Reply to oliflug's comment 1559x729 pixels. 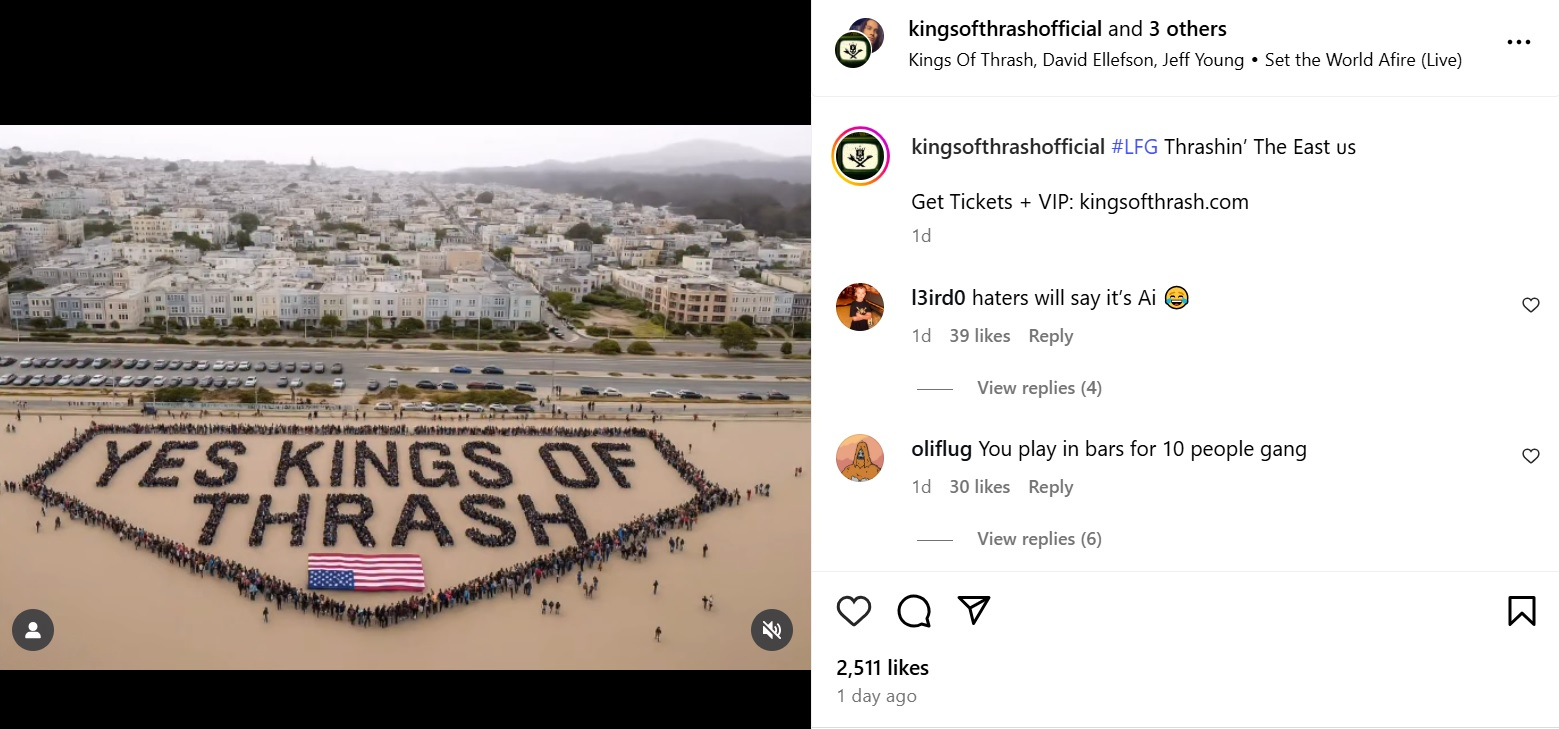[x=1050, y=487]
